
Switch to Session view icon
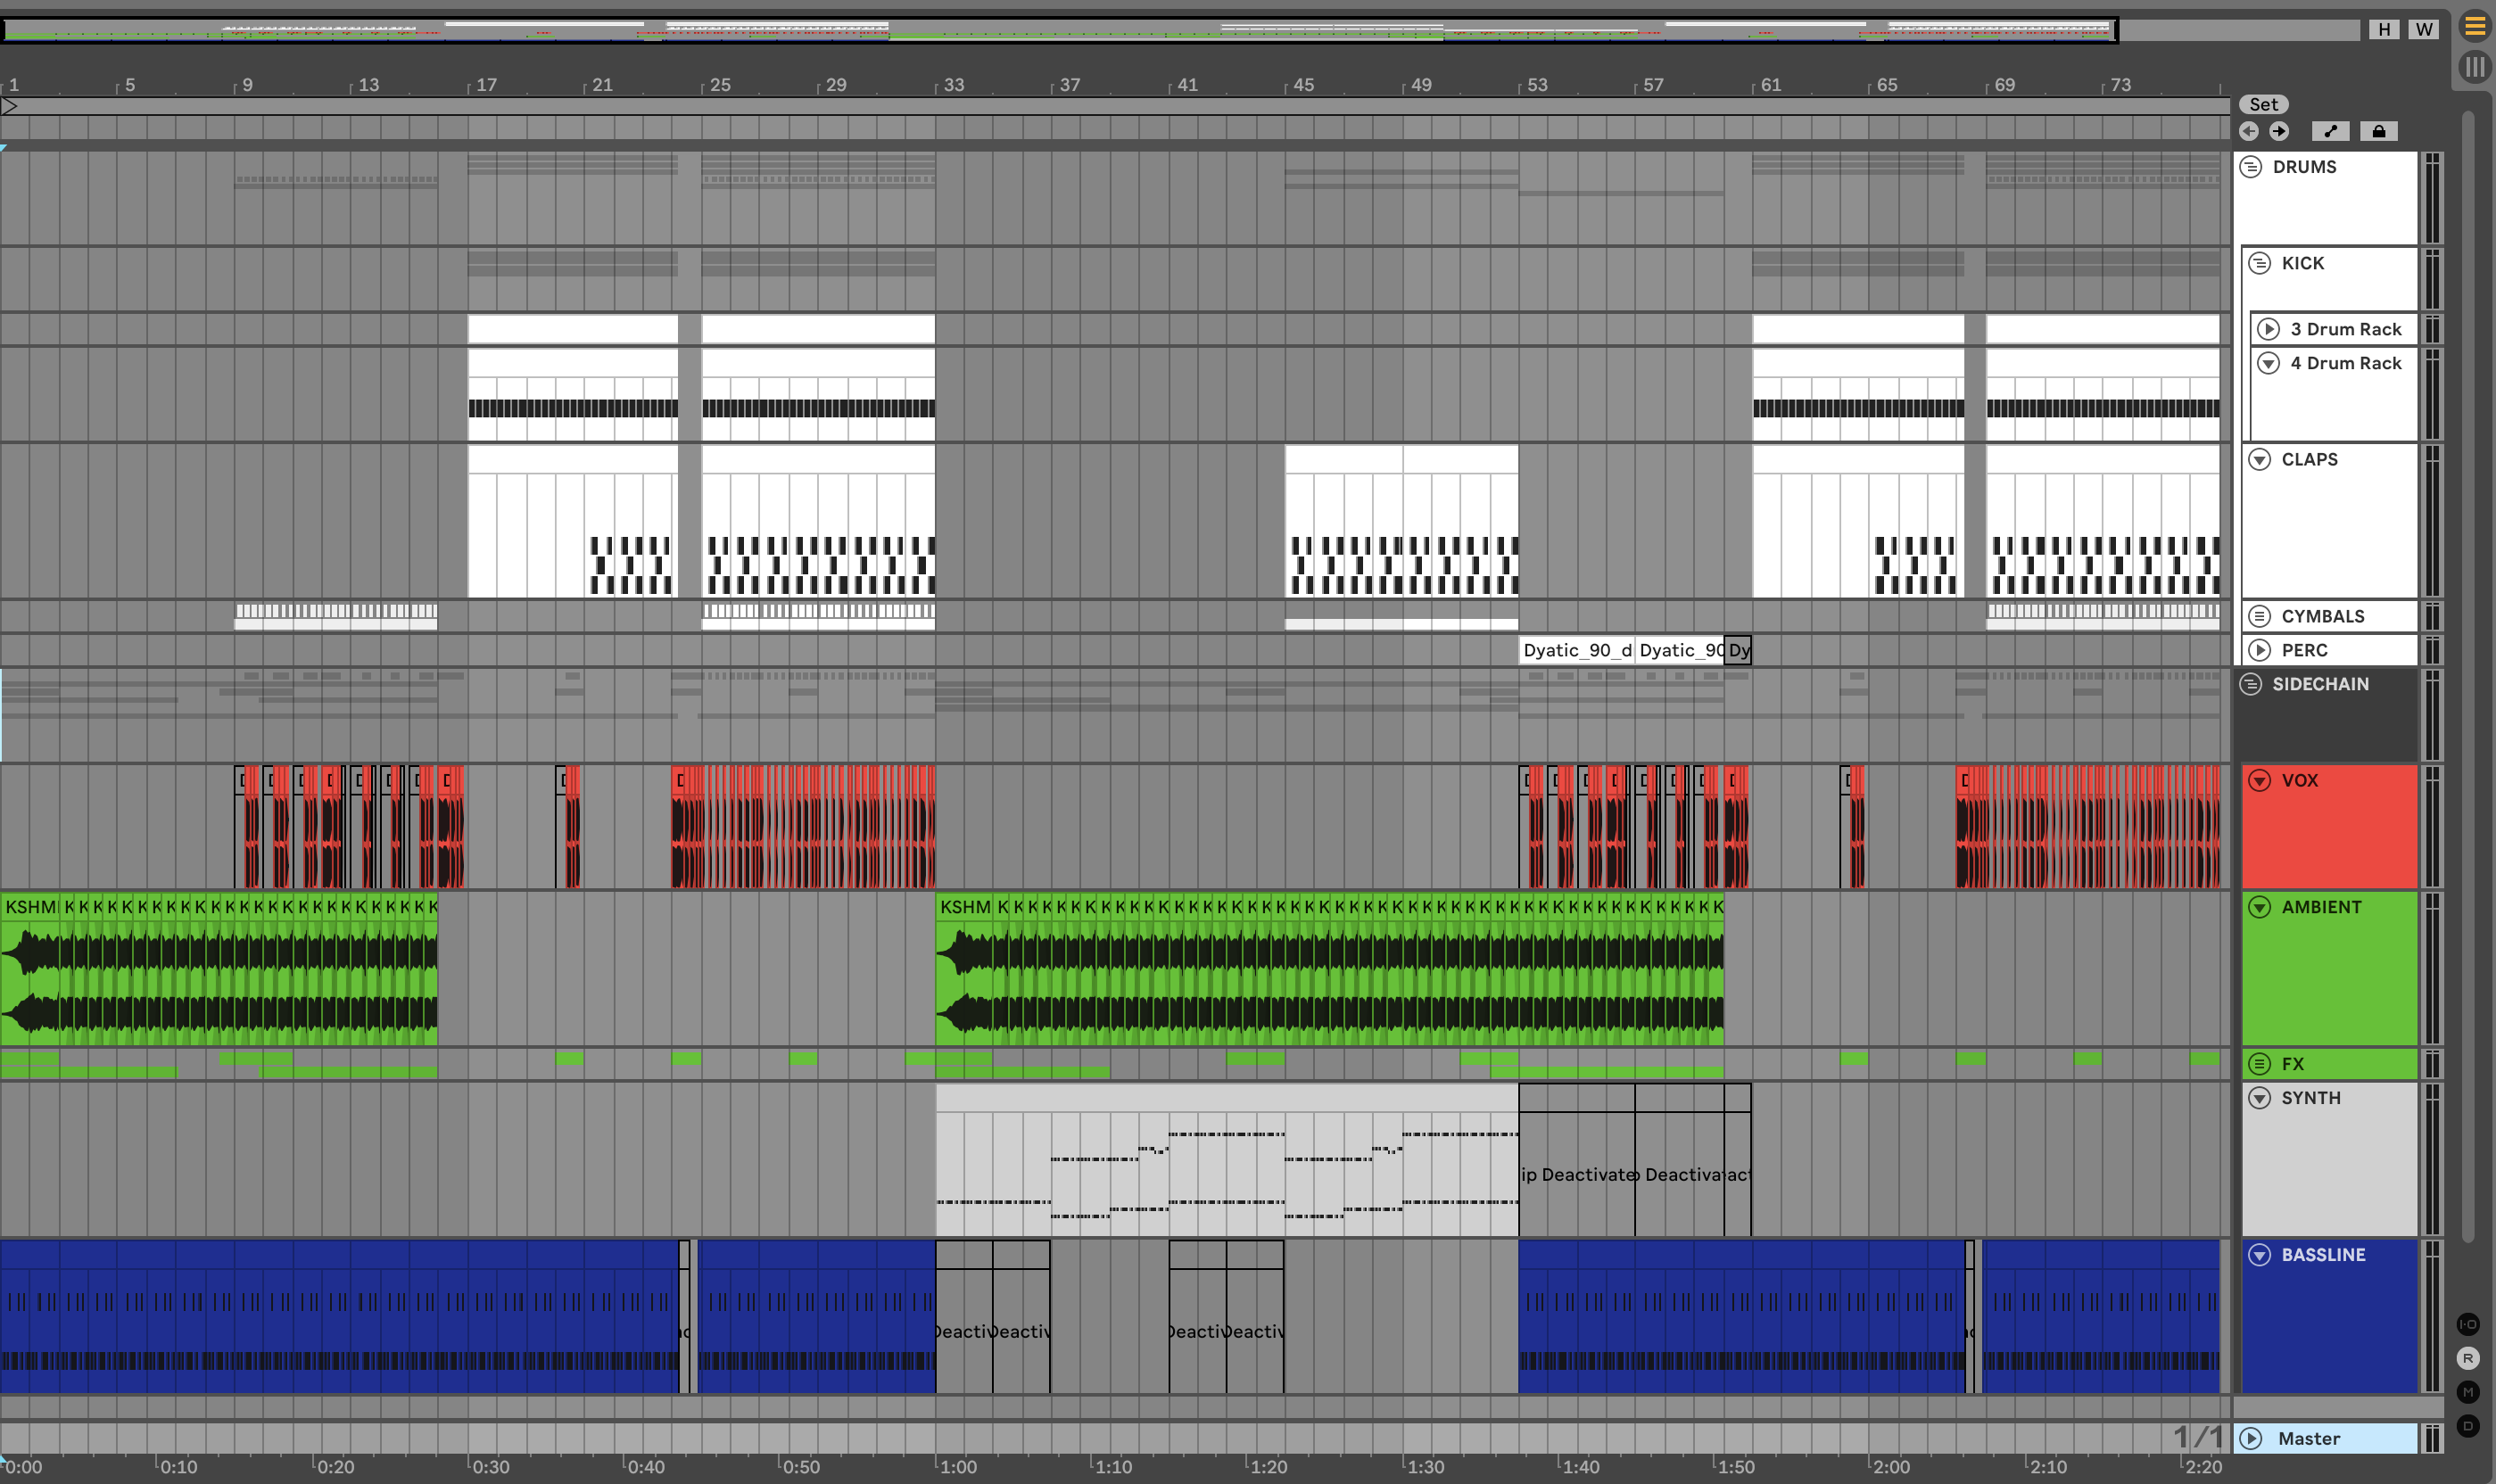click(2475, 67)
